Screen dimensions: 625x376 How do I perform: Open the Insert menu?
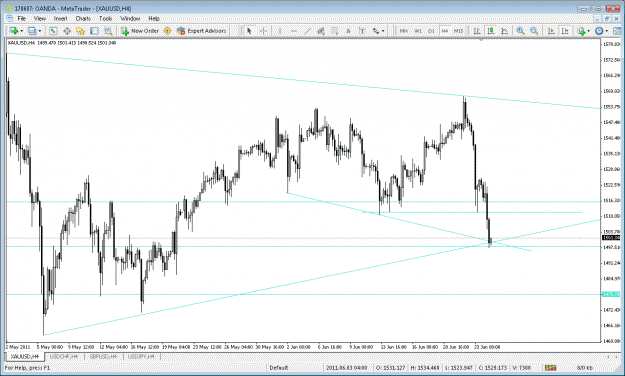click(x=61, y=18)
